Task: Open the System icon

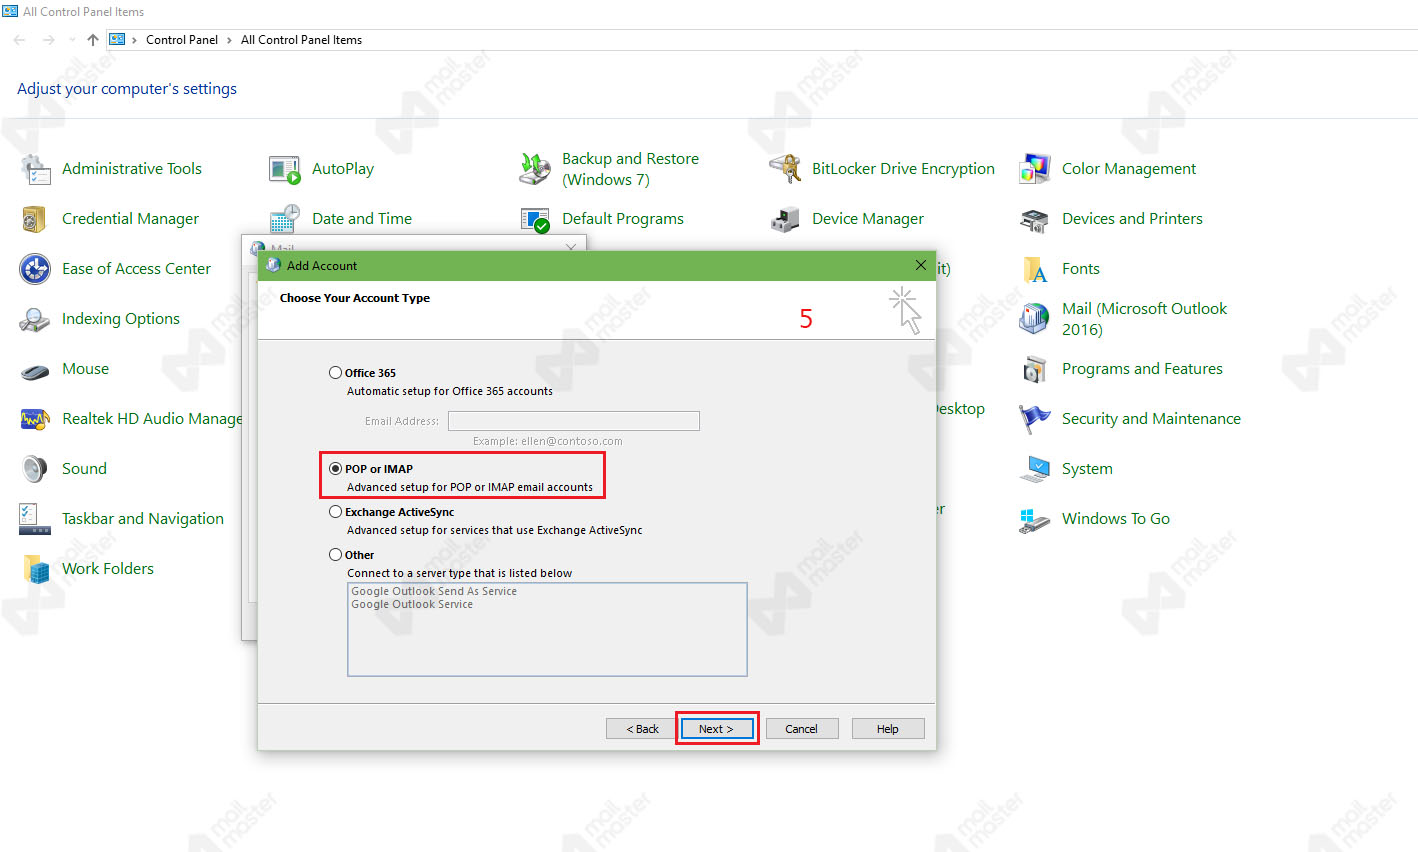Action: (x=1035, y=469)
